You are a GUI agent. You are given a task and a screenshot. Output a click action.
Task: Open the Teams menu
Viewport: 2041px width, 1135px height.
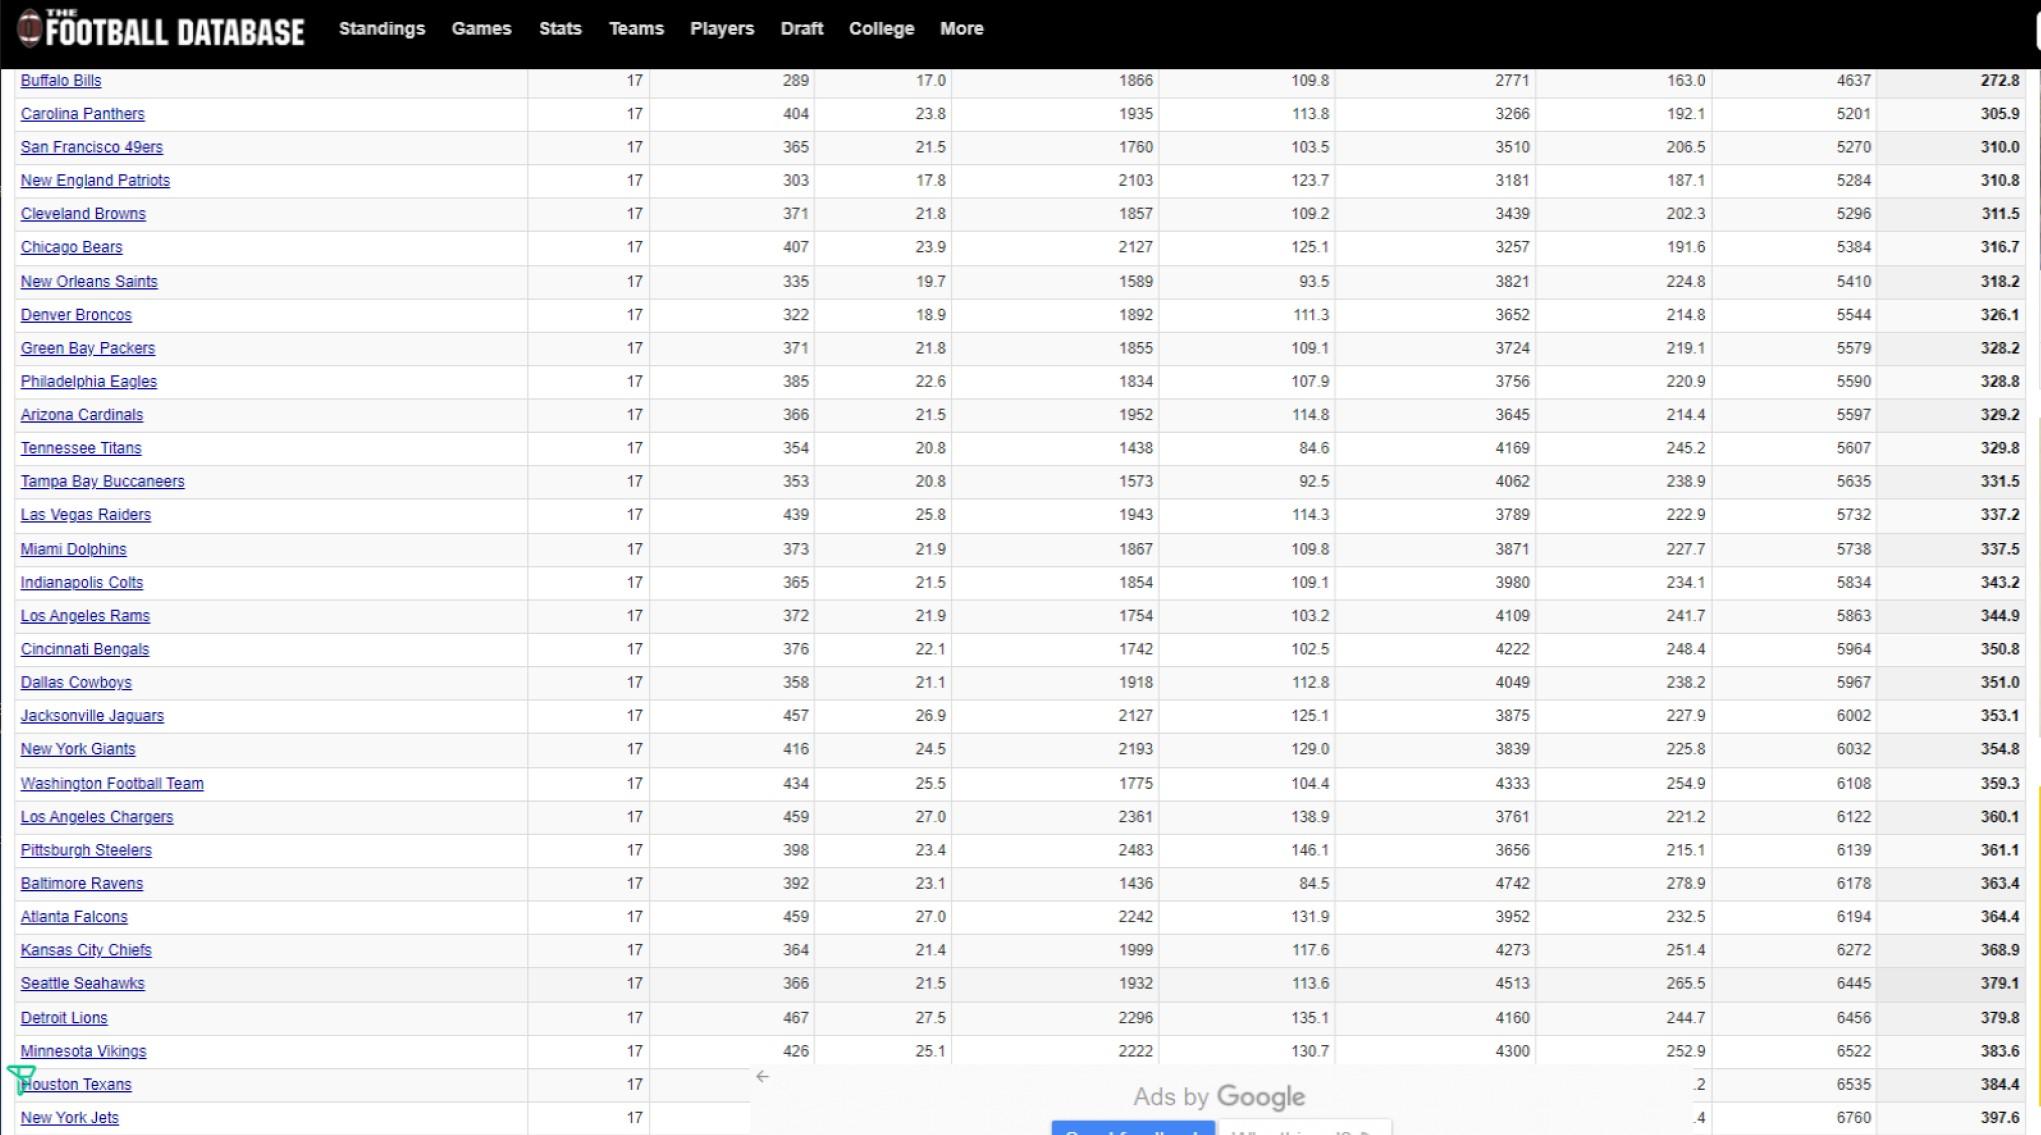(636, 29)
